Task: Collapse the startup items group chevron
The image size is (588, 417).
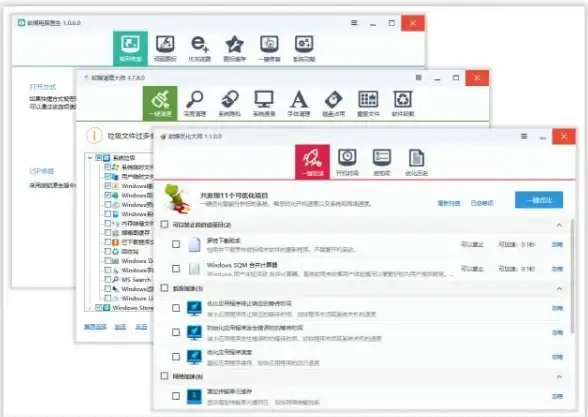Action: point(559,225)
